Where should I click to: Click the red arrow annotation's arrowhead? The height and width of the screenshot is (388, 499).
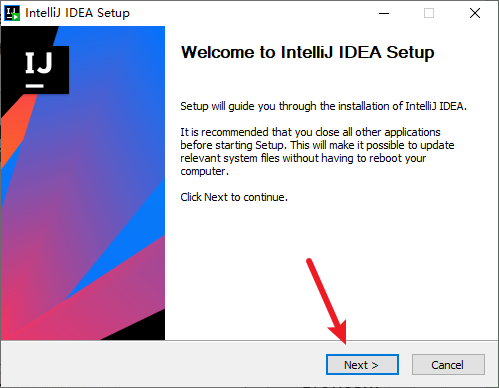point(340,333)
